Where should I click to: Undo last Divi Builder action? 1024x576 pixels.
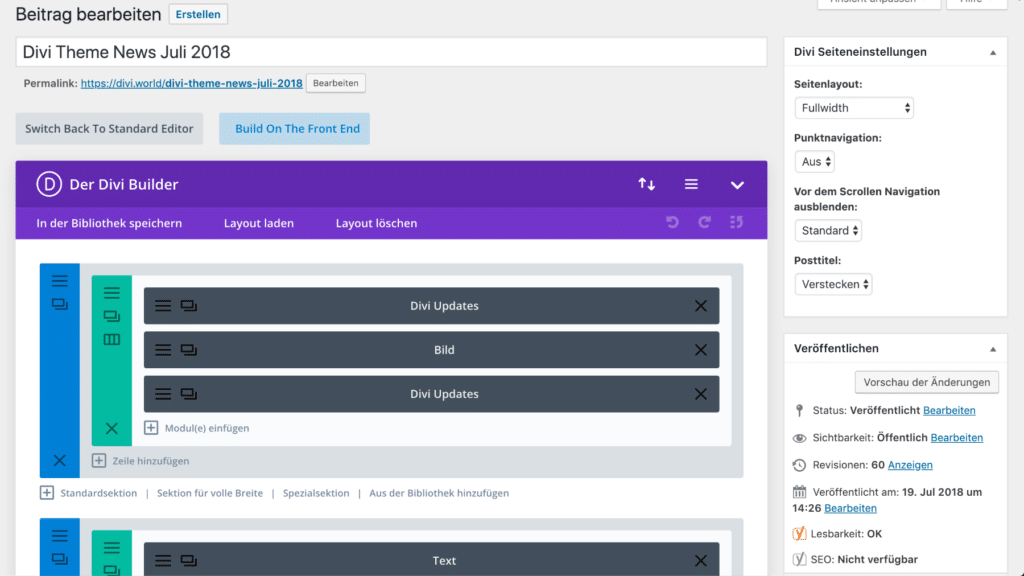[672, 222]
